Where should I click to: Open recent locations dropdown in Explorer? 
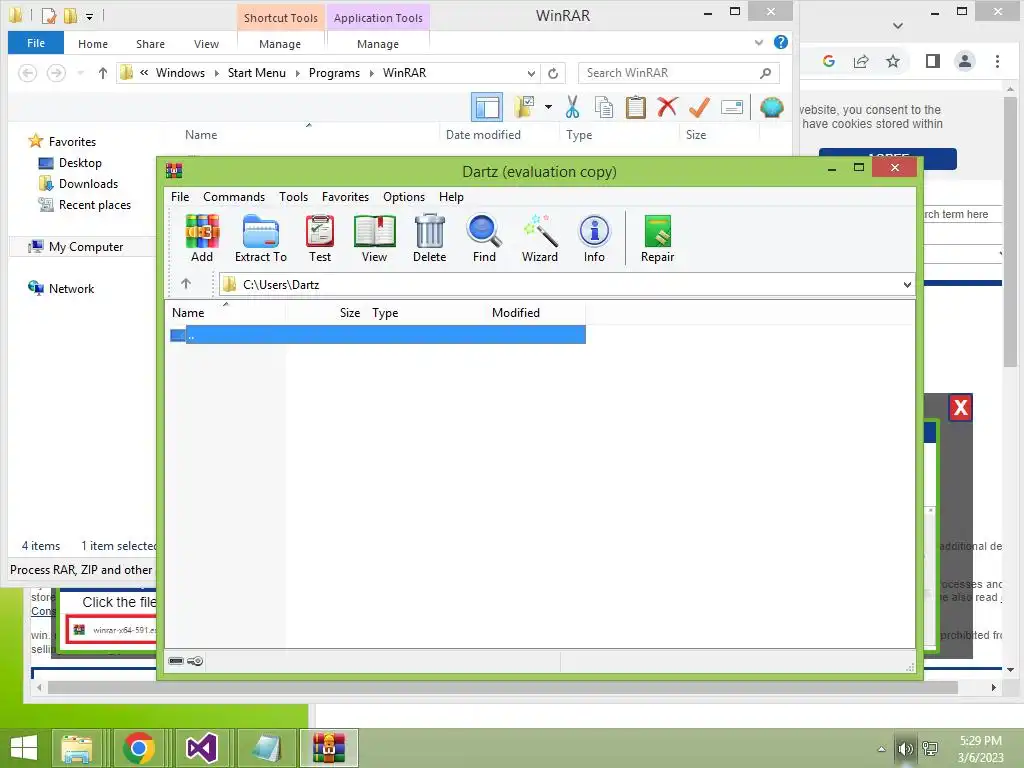(x=80, y=73)
